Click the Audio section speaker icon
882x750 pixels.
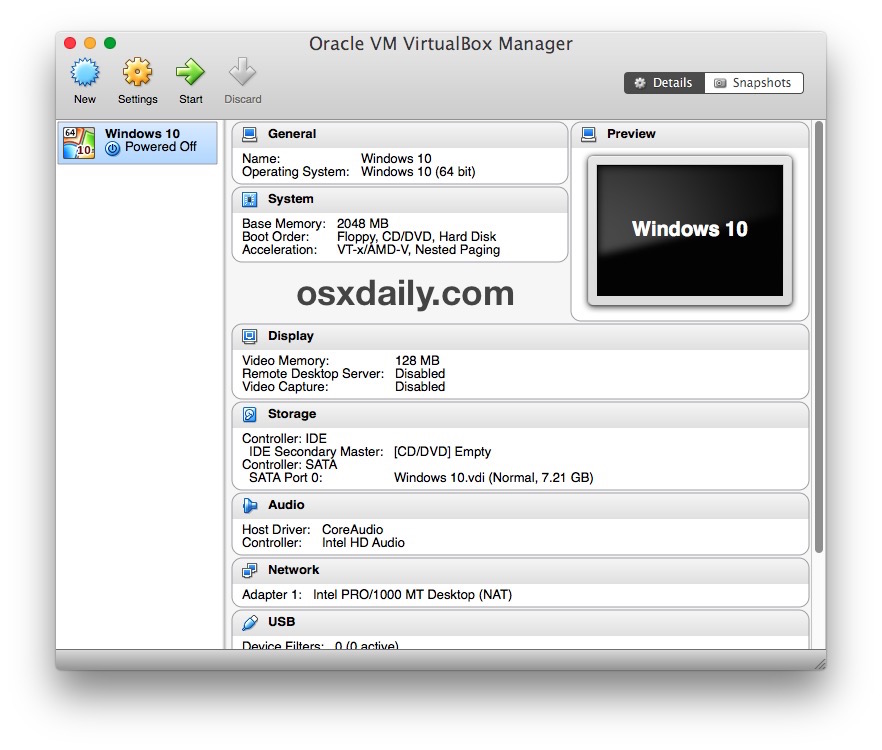pos(252,505)
